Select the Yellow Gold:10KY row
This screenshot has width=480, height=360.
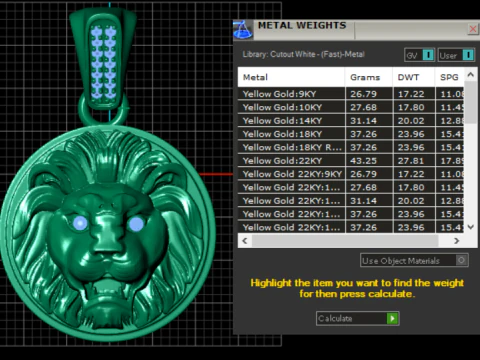tap(351, 107)
